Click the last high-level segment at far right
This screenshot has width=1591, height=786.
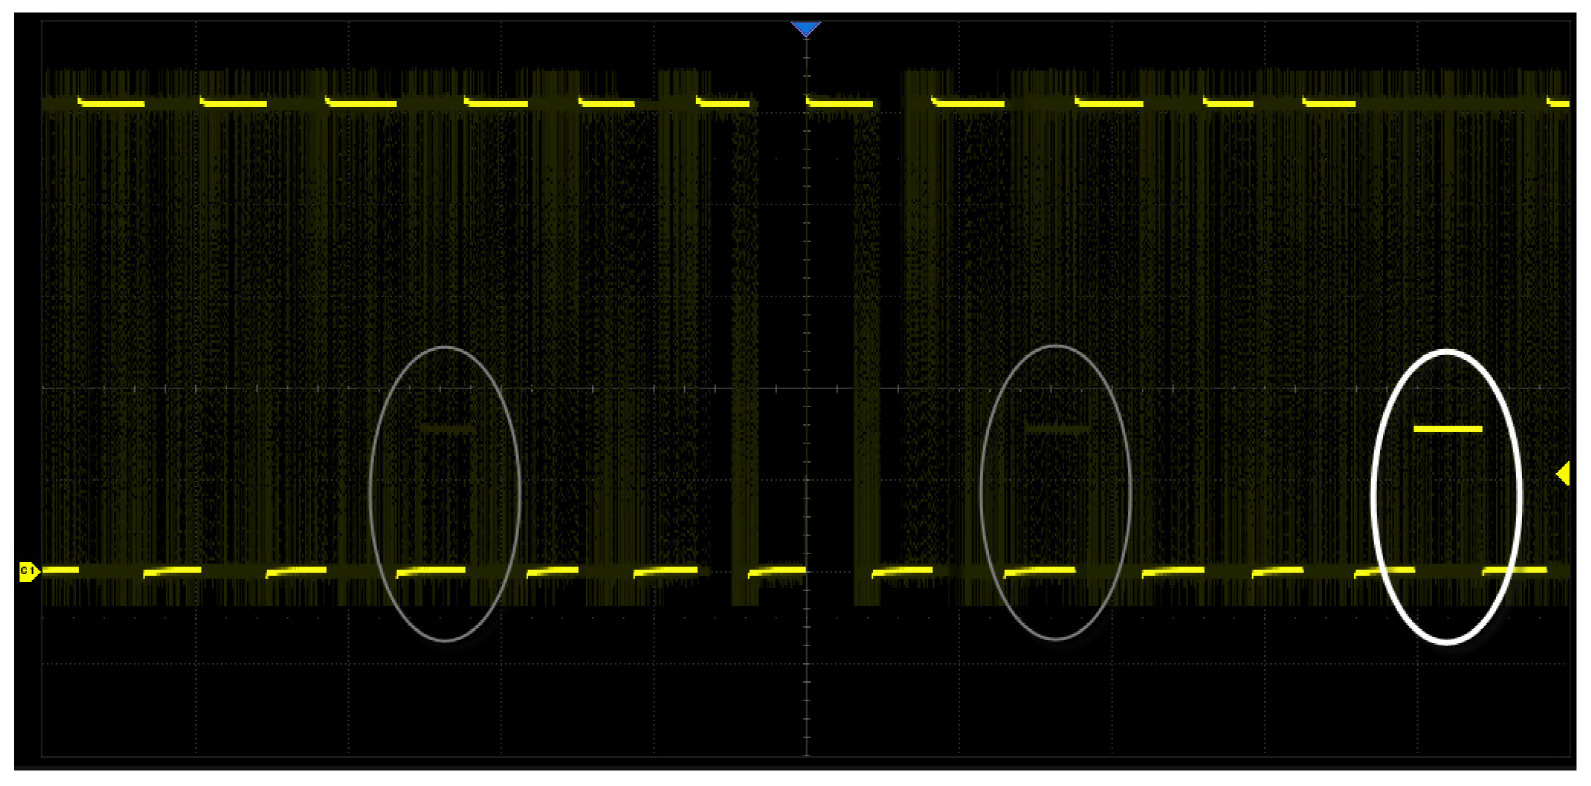[1557, 102]
